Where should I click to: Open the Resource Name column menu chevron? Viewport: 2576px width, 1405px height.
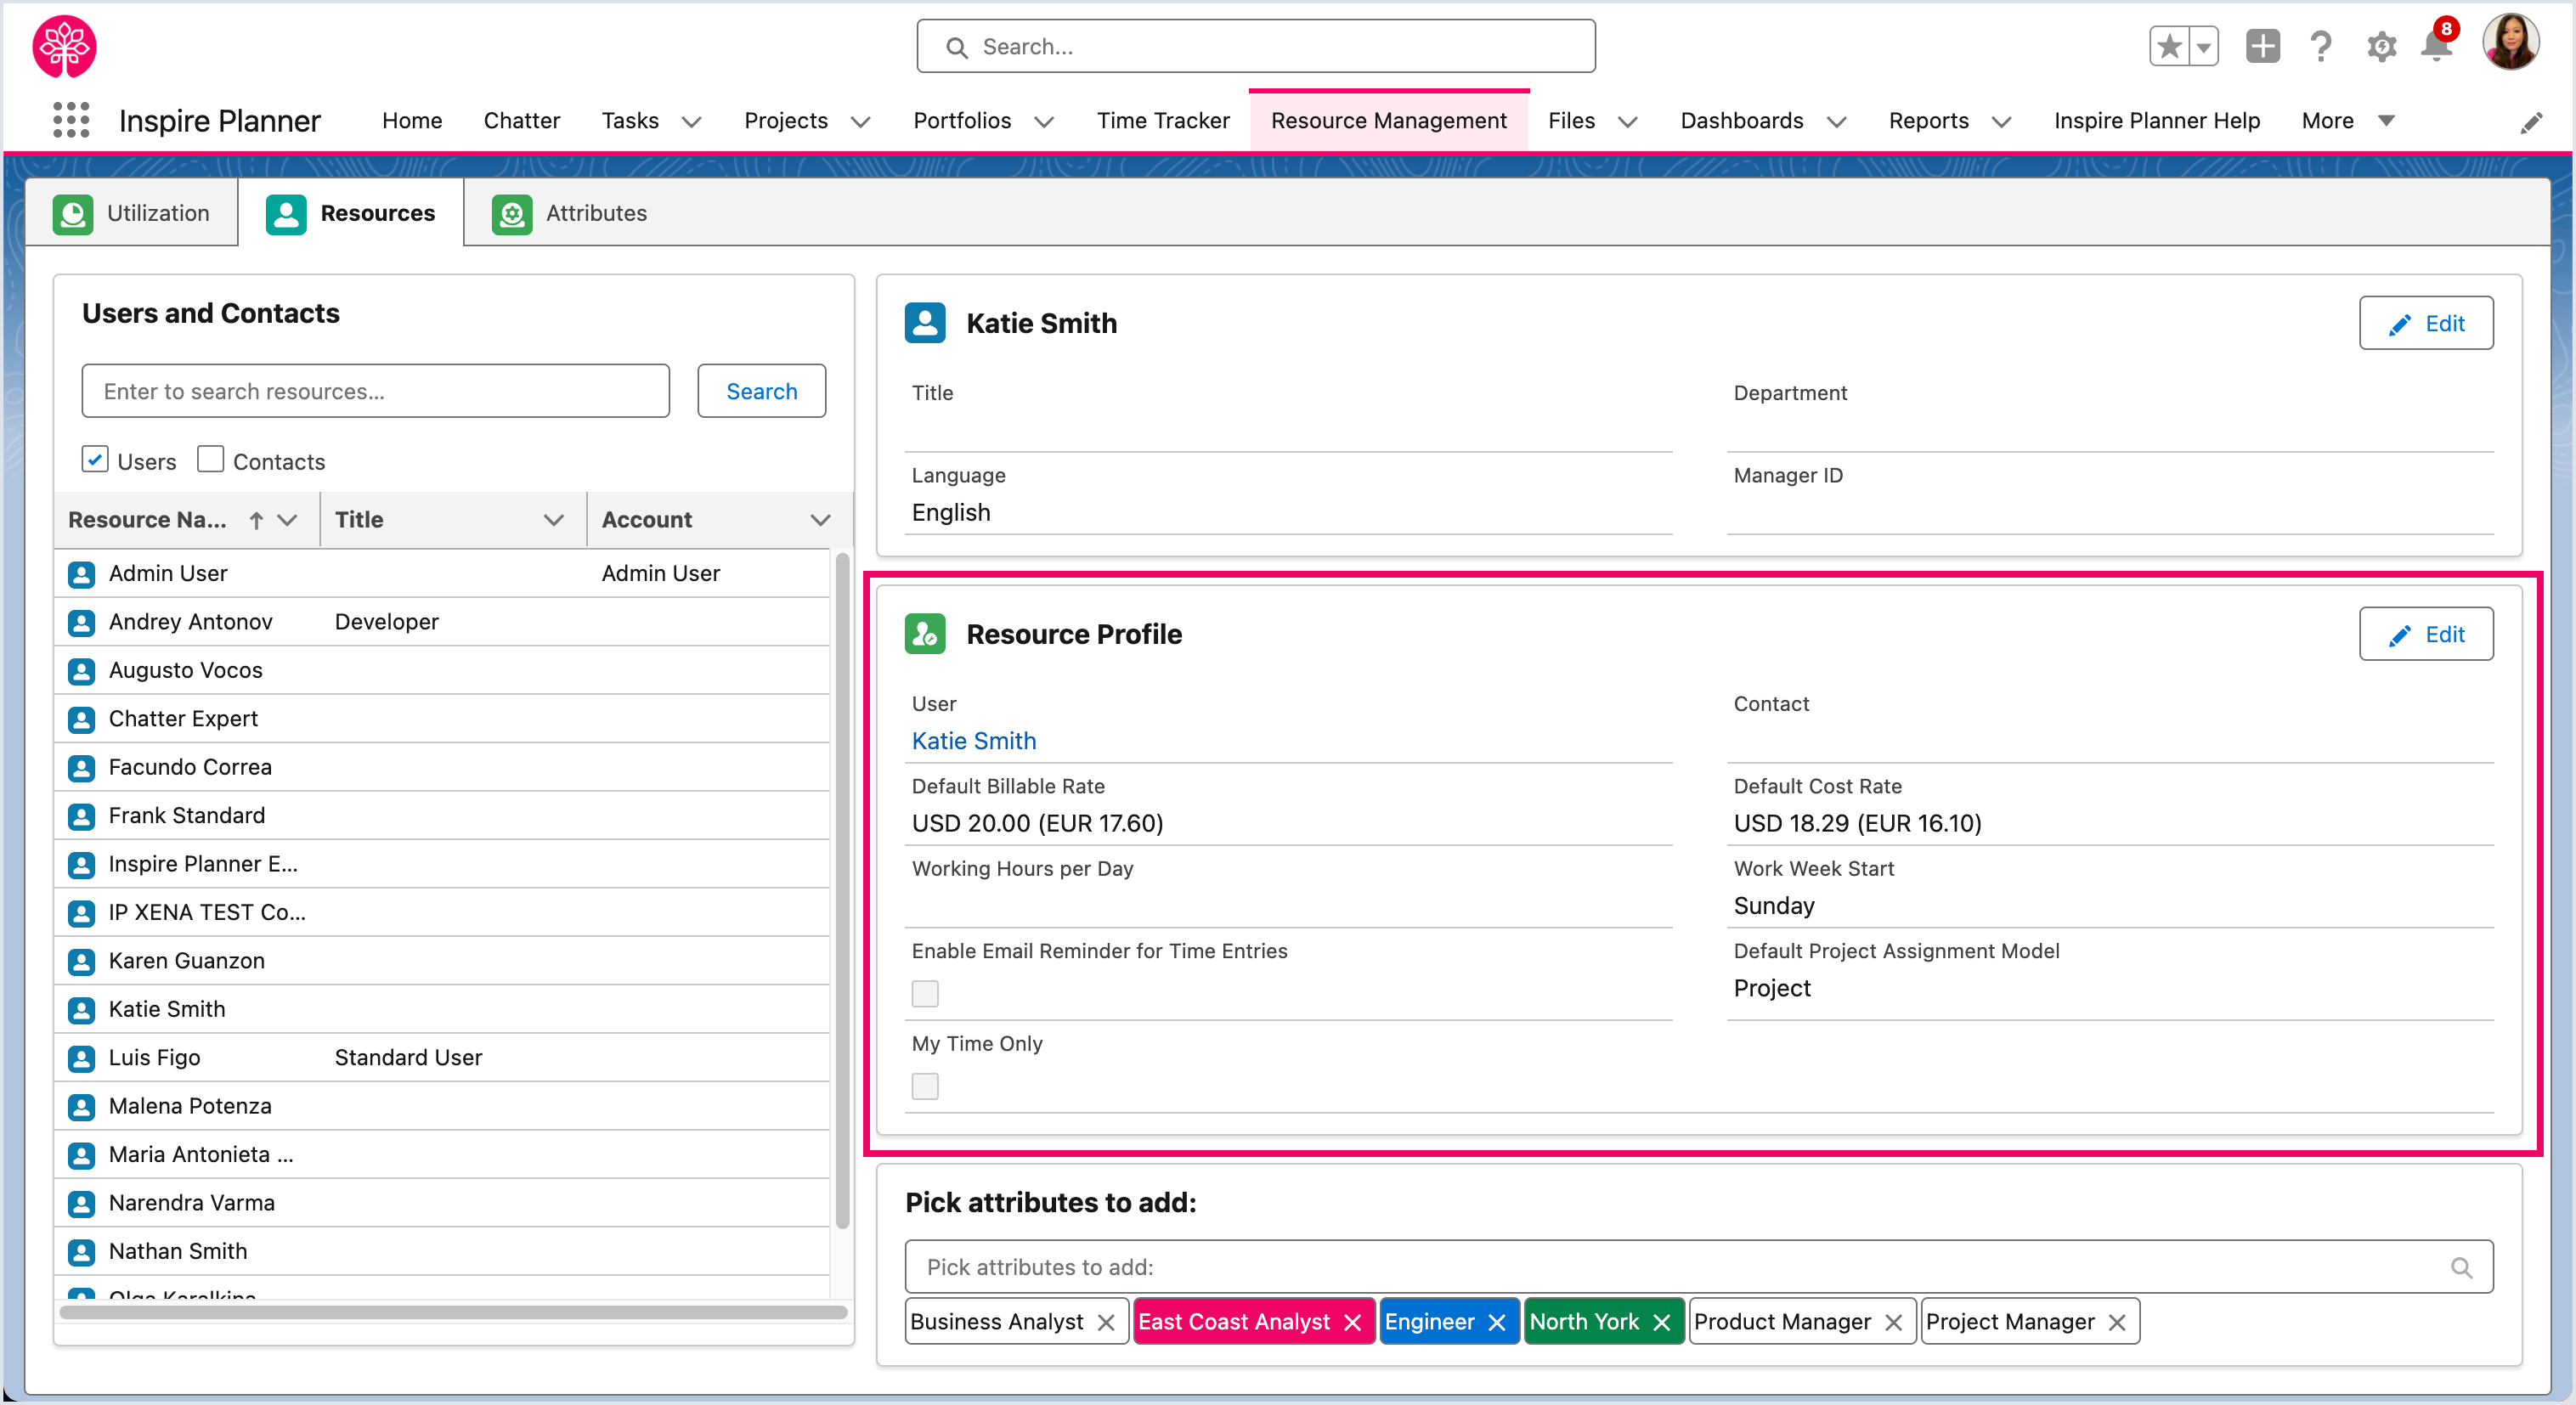(x=287, y=520)
